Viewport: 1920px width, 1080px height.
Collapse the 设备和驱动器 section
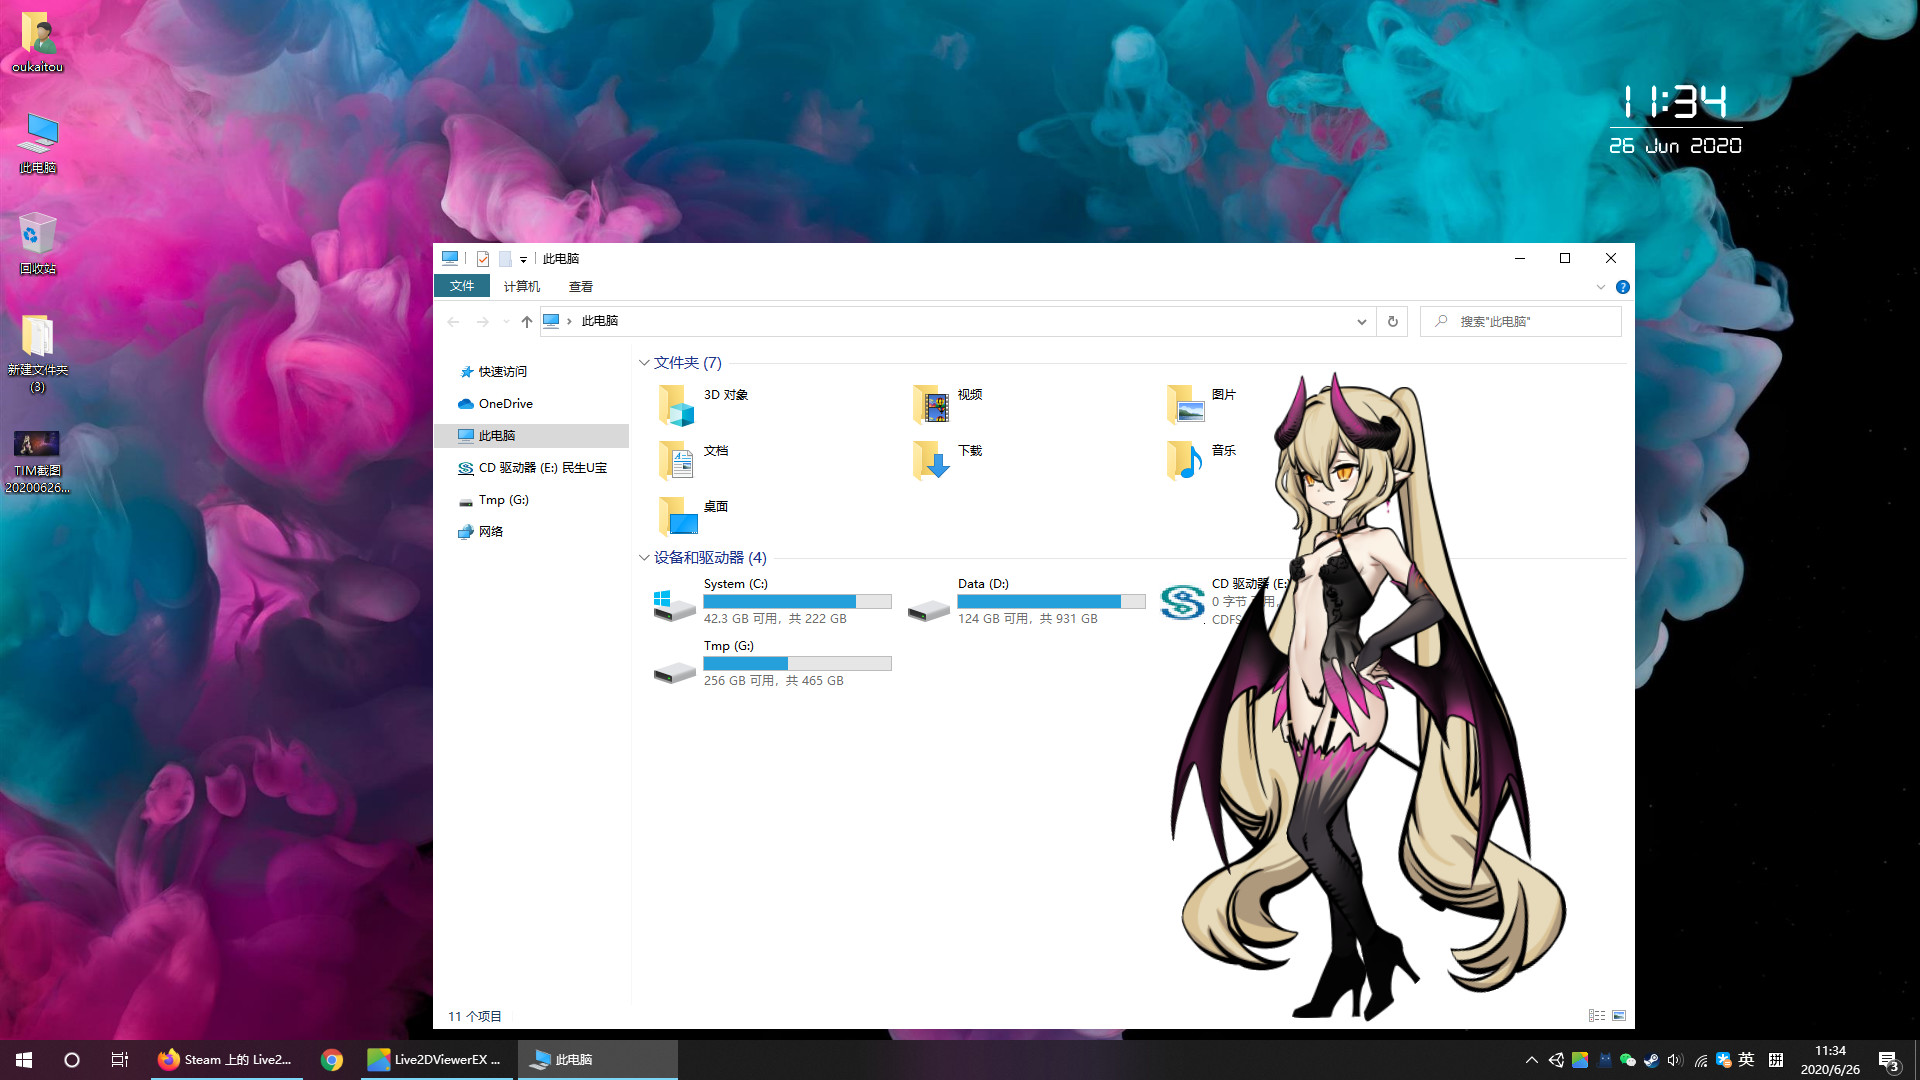pyautogui.click(x=644, y=558)
